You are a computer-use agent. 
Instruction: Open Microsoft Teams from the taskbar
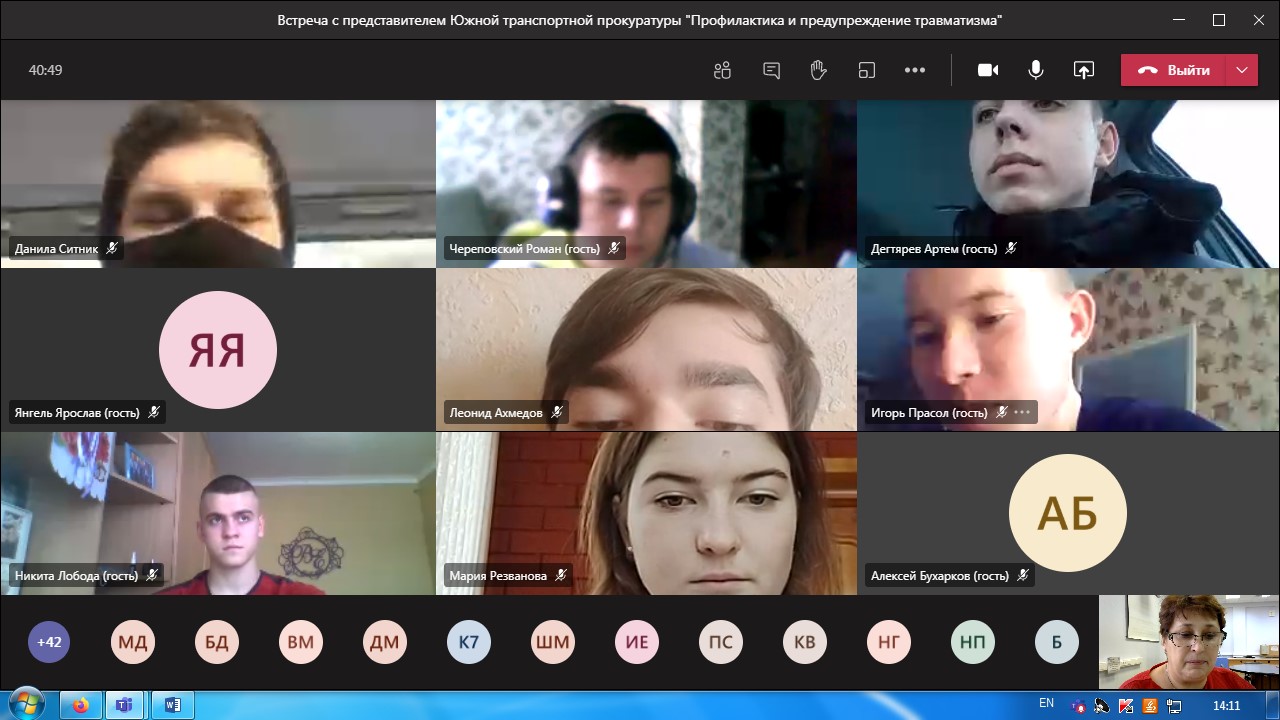pos(124,705)
